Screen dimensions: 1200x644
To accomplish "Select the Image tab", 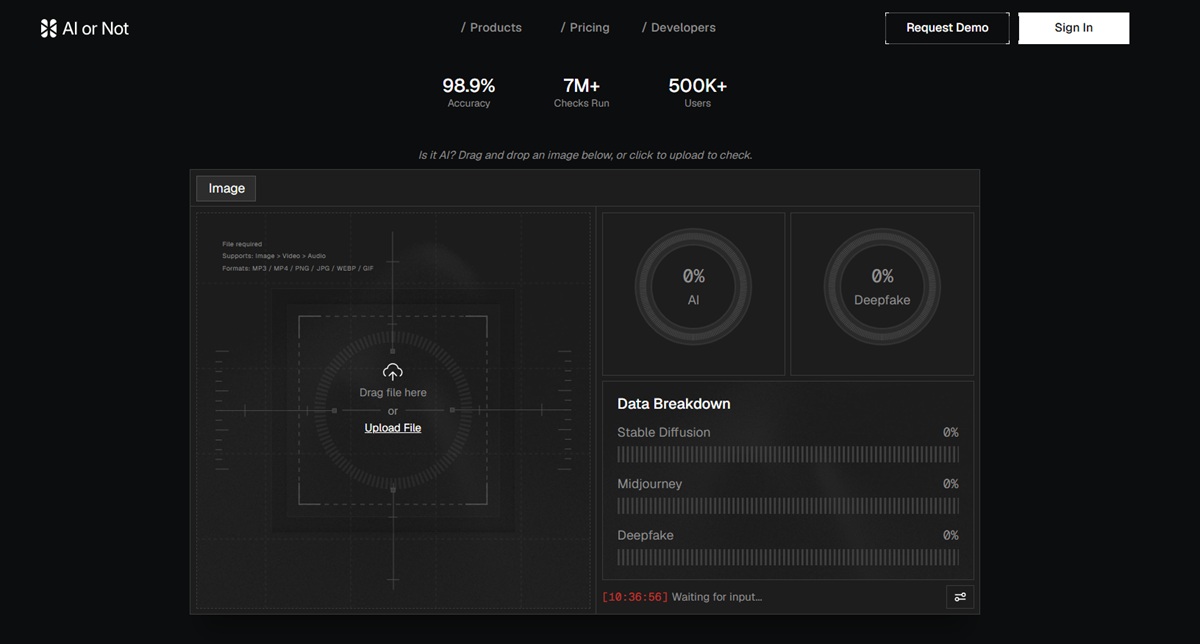I will (x=226, y=188).
